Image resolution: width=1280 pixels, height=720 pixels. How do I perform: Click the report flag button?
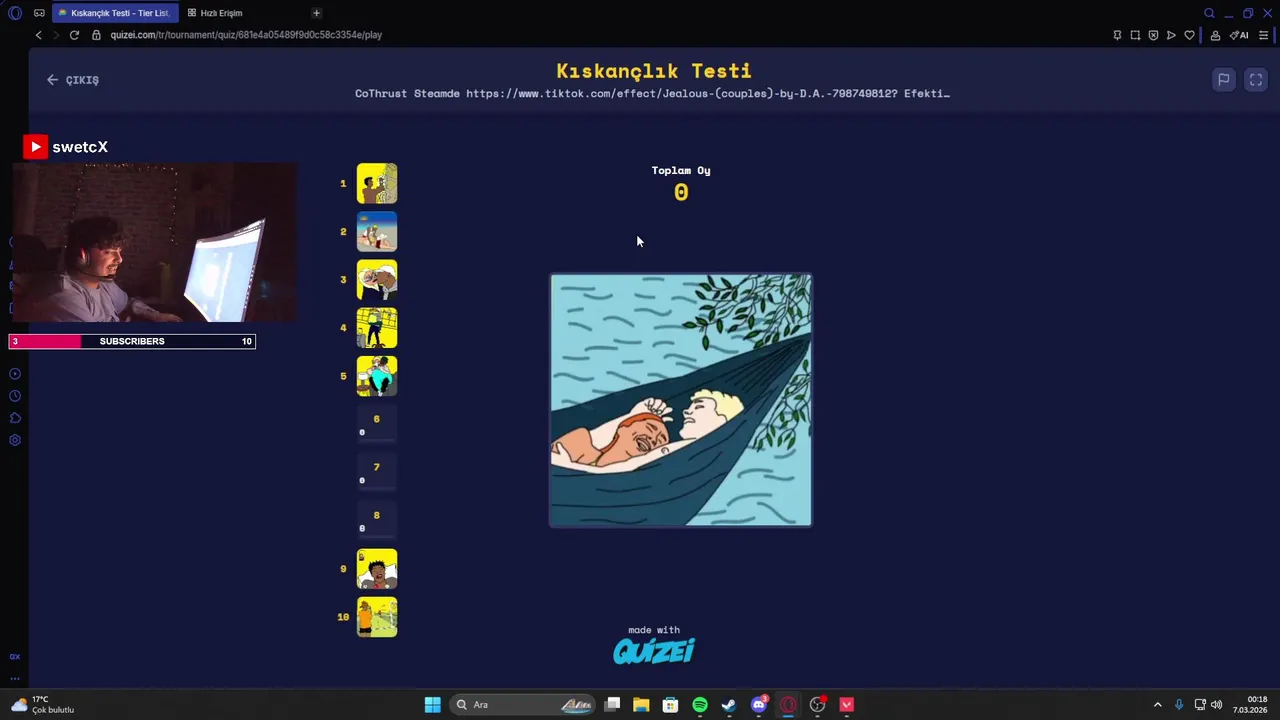click(x=1223, y=80)
